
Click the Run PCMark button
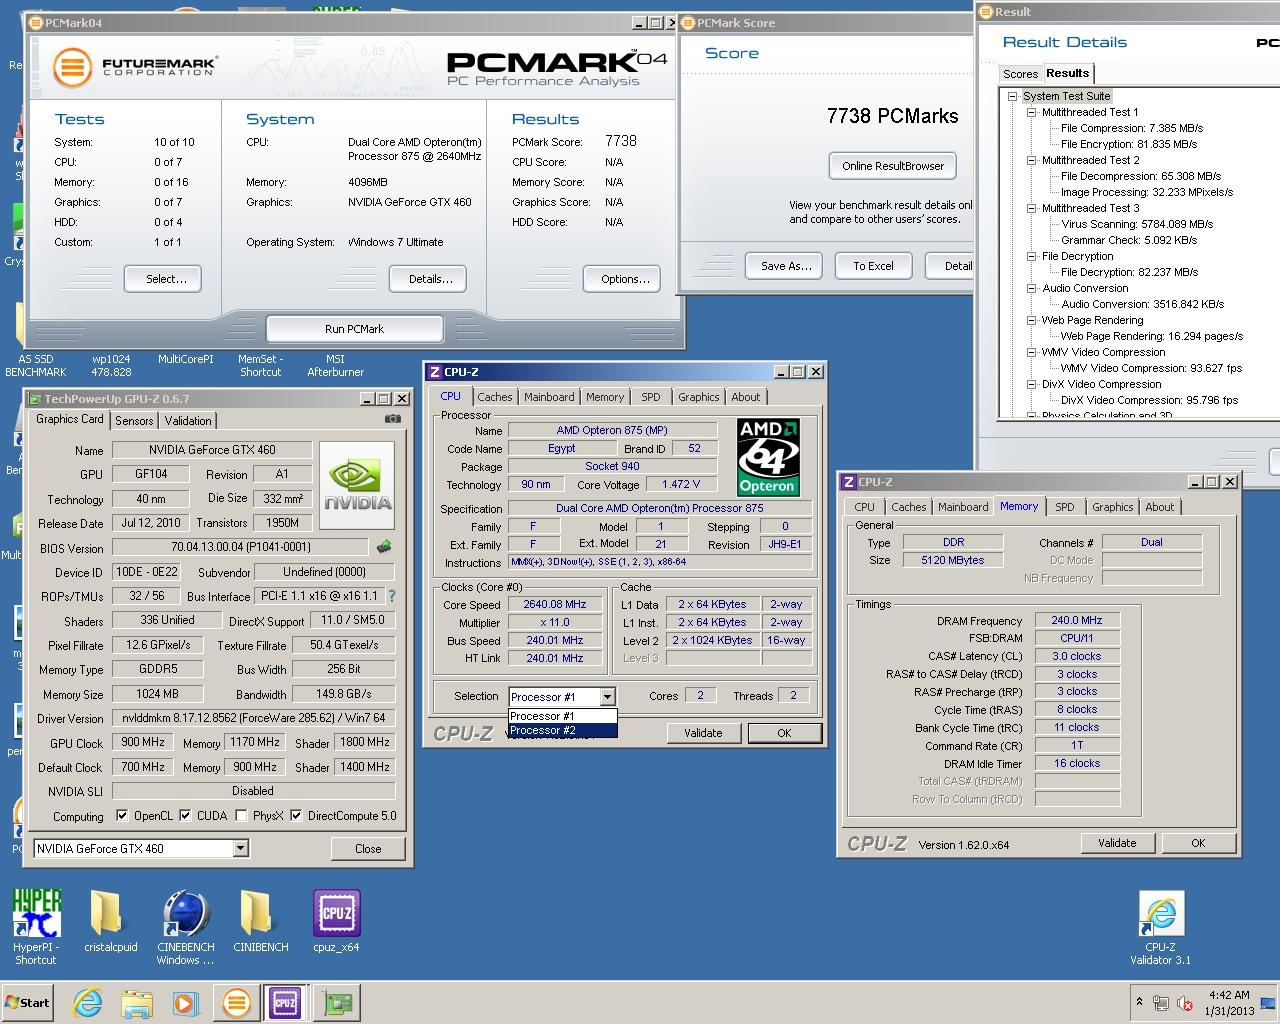[x=355, y=329]
